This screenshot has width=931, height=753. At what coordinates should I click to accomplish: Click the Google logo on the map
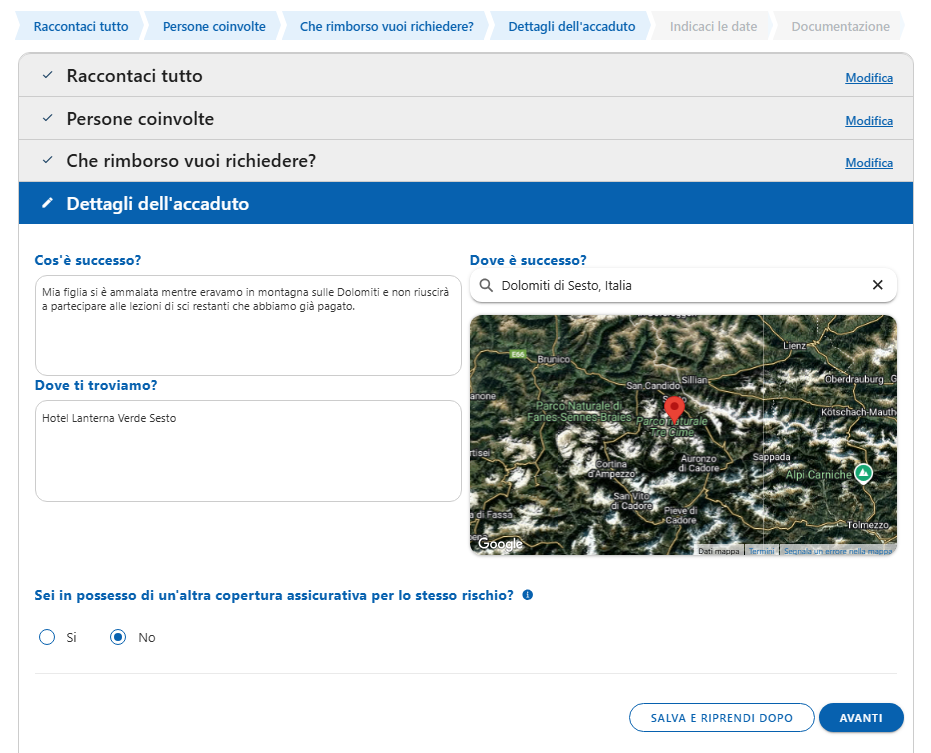click(500, 543)
